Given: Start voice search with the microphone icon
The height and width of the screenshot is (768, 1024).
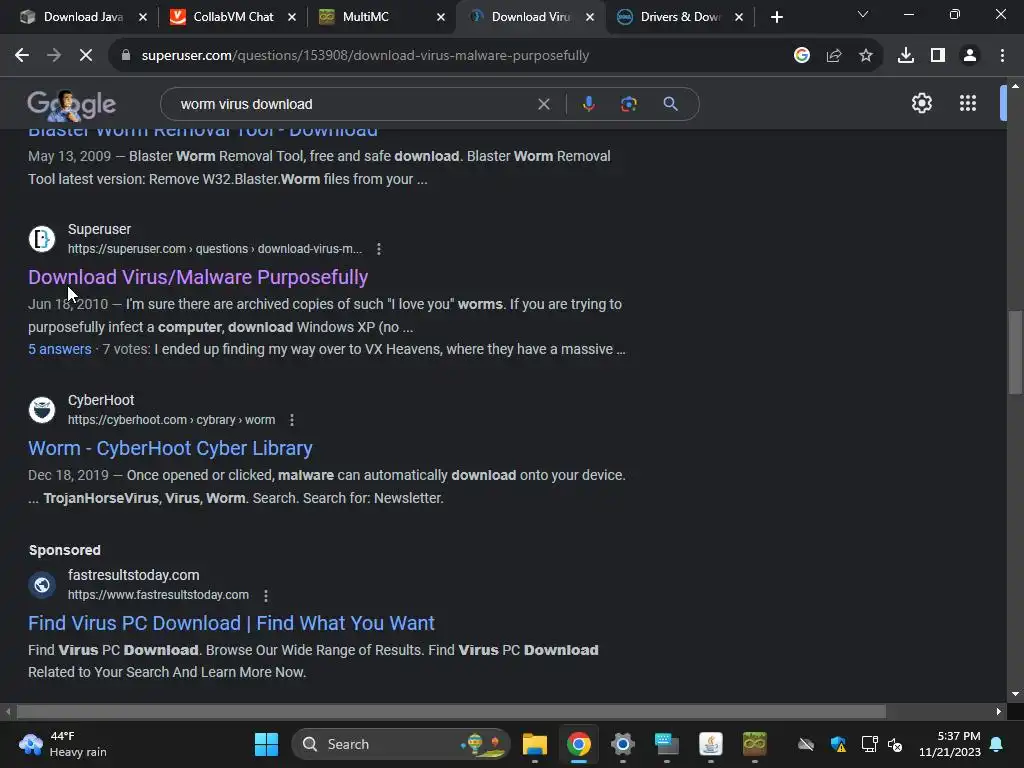Looking at the screenshot, I should coord(588,104).
